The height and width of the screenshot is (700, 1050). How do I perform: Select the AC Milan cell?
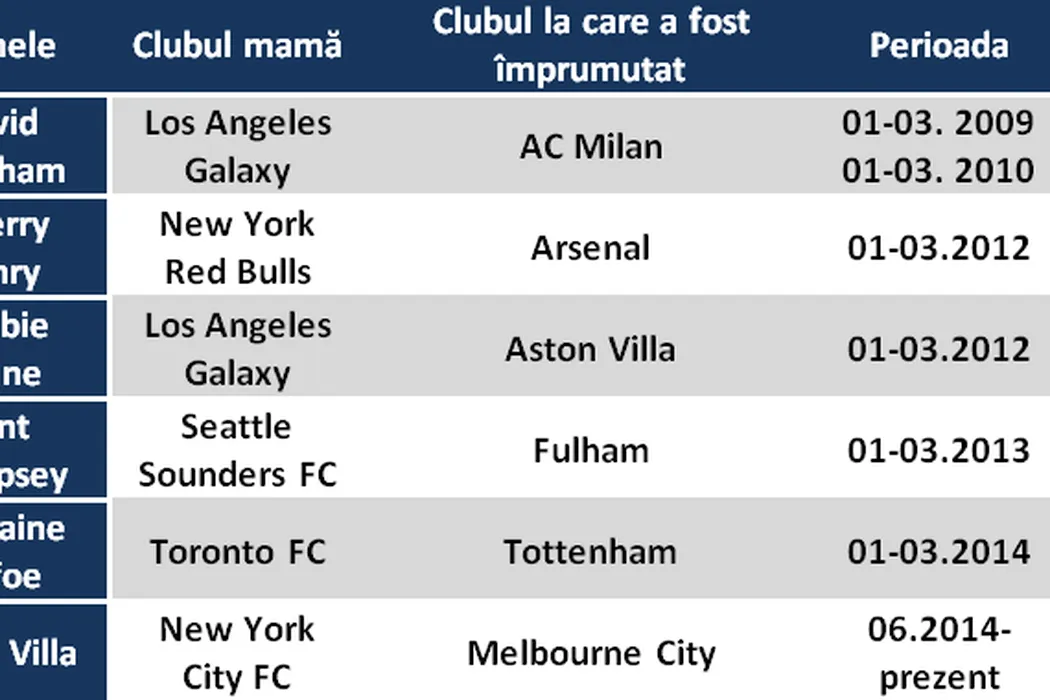click(591, 146)
